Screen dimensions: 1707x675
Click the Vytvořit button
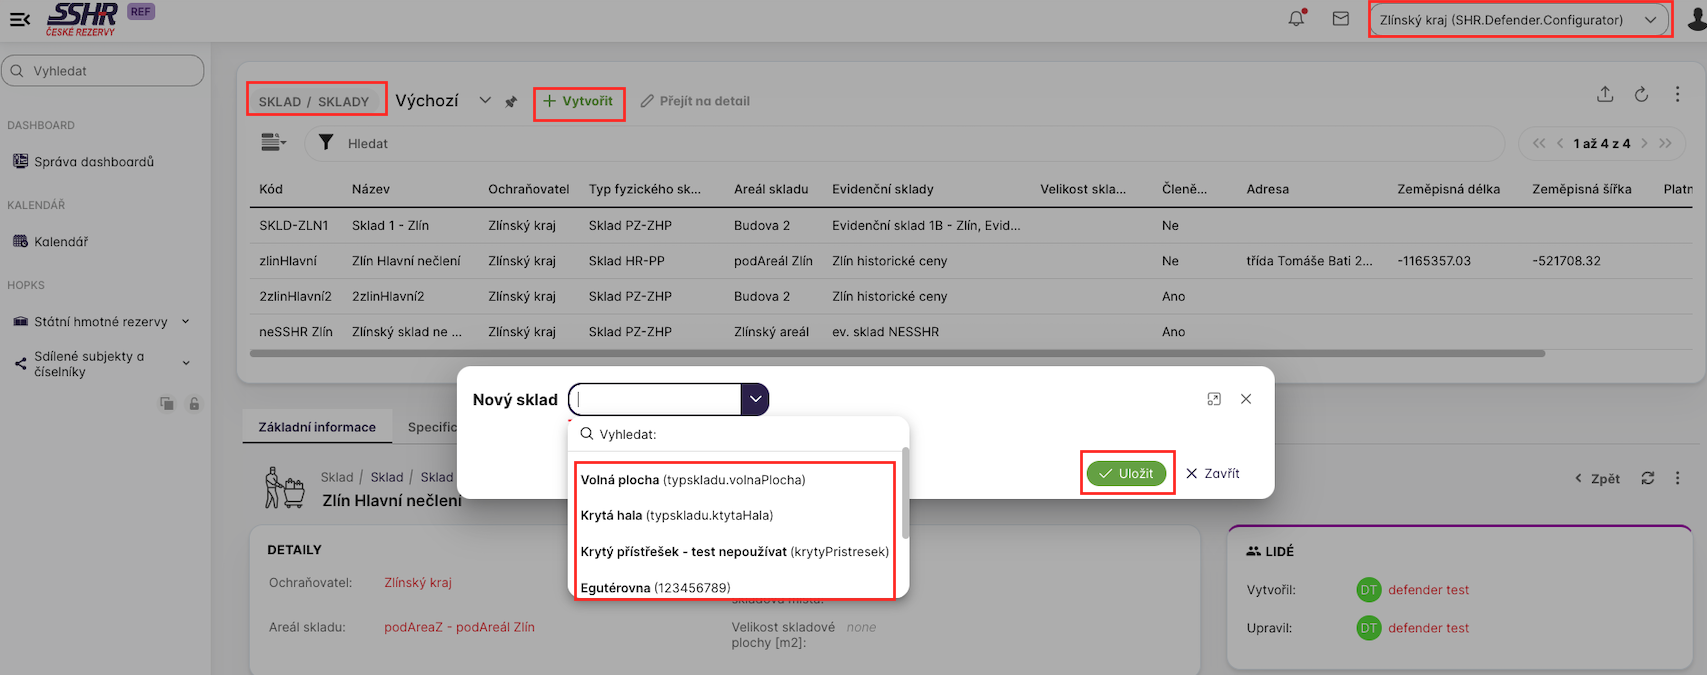click(578, 102)
